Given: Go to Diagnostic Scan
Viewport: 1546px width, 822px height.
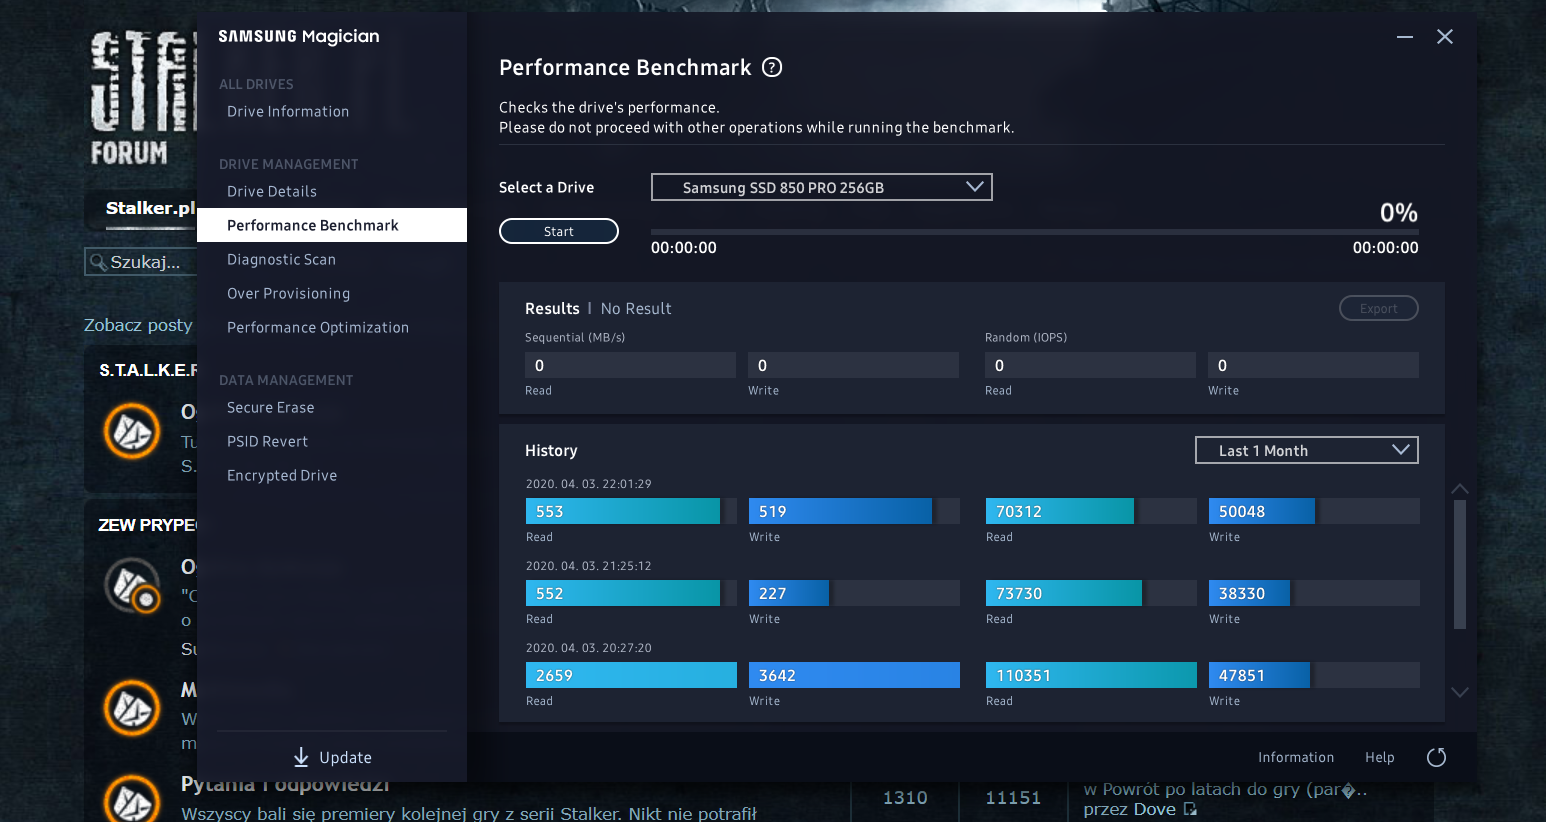Looking at the screenshot, I should [281, 259].
